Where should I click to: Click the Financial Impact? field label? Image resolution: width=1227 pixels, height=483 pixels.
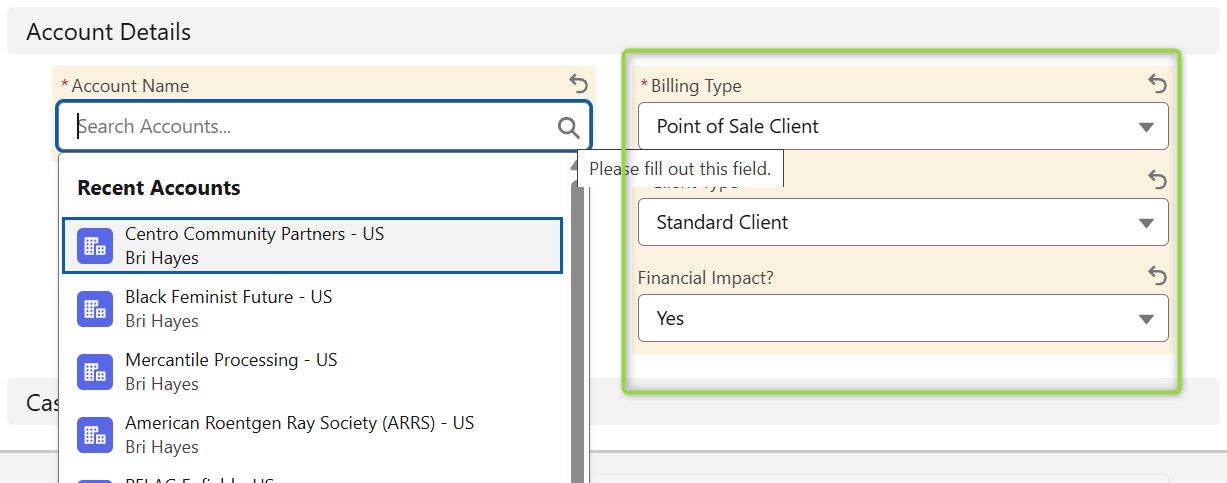pos(706,278)
